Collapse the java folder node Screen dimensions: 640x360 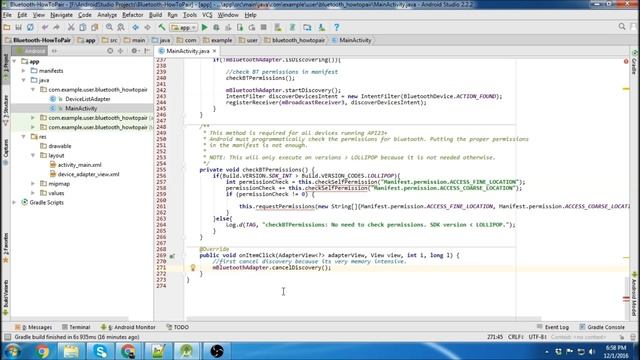click(24, 80)
